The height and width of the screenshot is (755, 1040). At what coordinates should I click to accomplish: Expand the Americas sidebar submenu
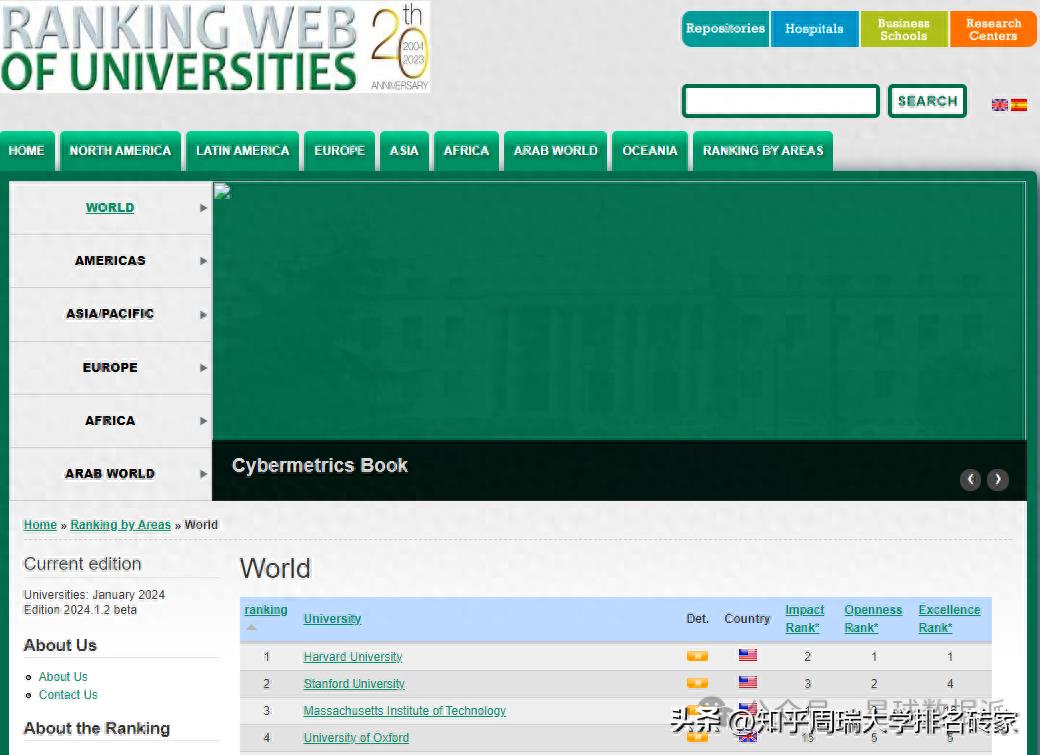pos(203,261)
